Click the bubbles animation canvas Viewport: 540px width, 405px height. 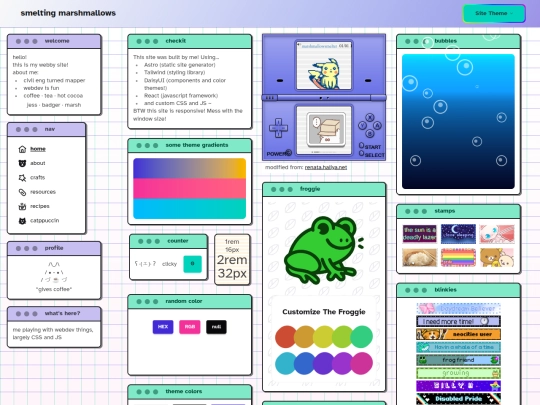click(x=458, y=121)
